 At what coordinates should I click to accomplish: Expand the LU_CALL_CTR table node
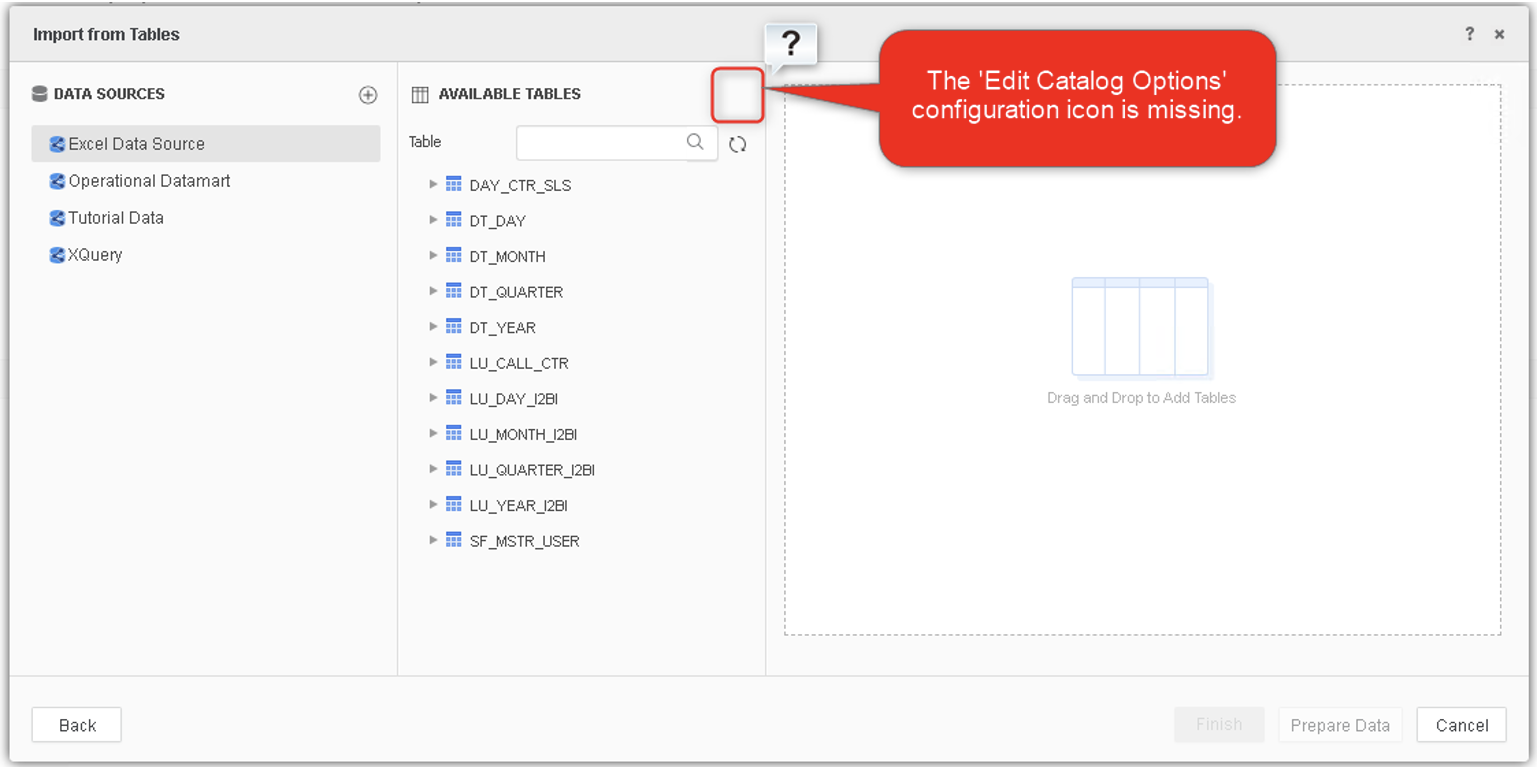[x=433, y=362]
